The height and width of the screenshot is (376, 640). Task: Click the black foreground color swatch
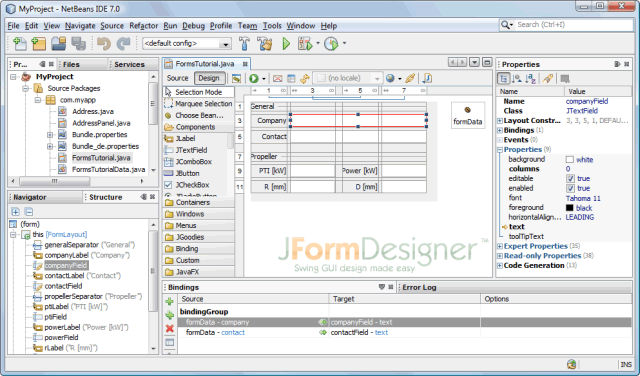(x=570, y=208)
